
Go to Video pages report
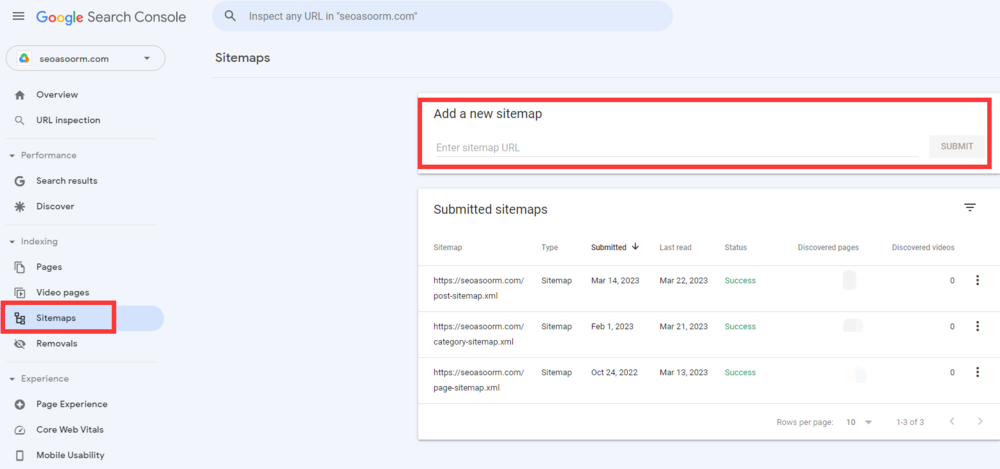[x=62, y=292]
